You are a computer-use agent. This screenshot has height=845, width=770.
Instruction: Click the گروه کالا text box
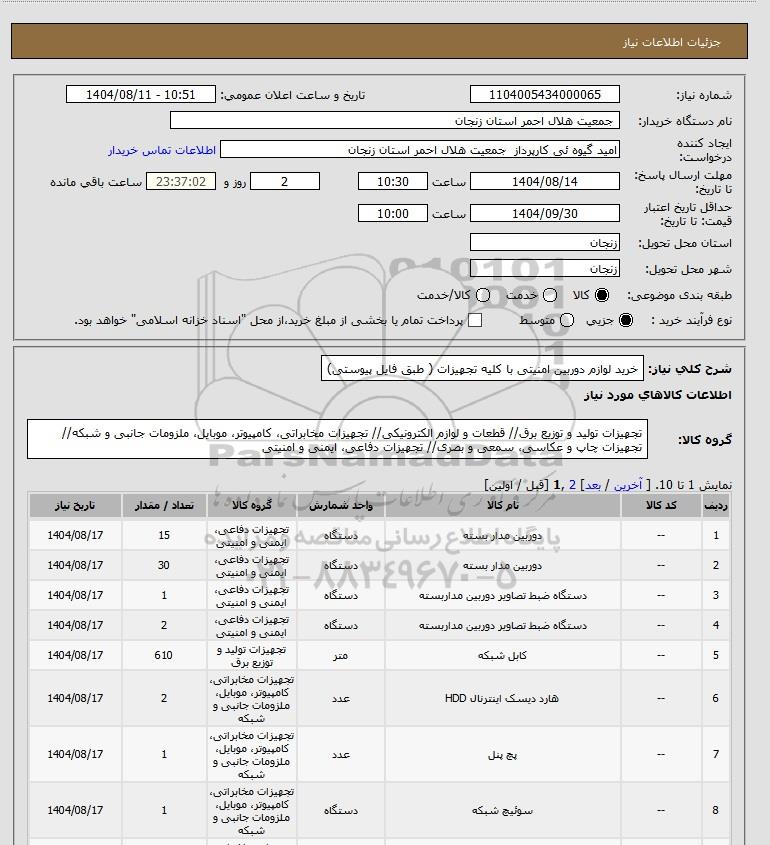337,440
